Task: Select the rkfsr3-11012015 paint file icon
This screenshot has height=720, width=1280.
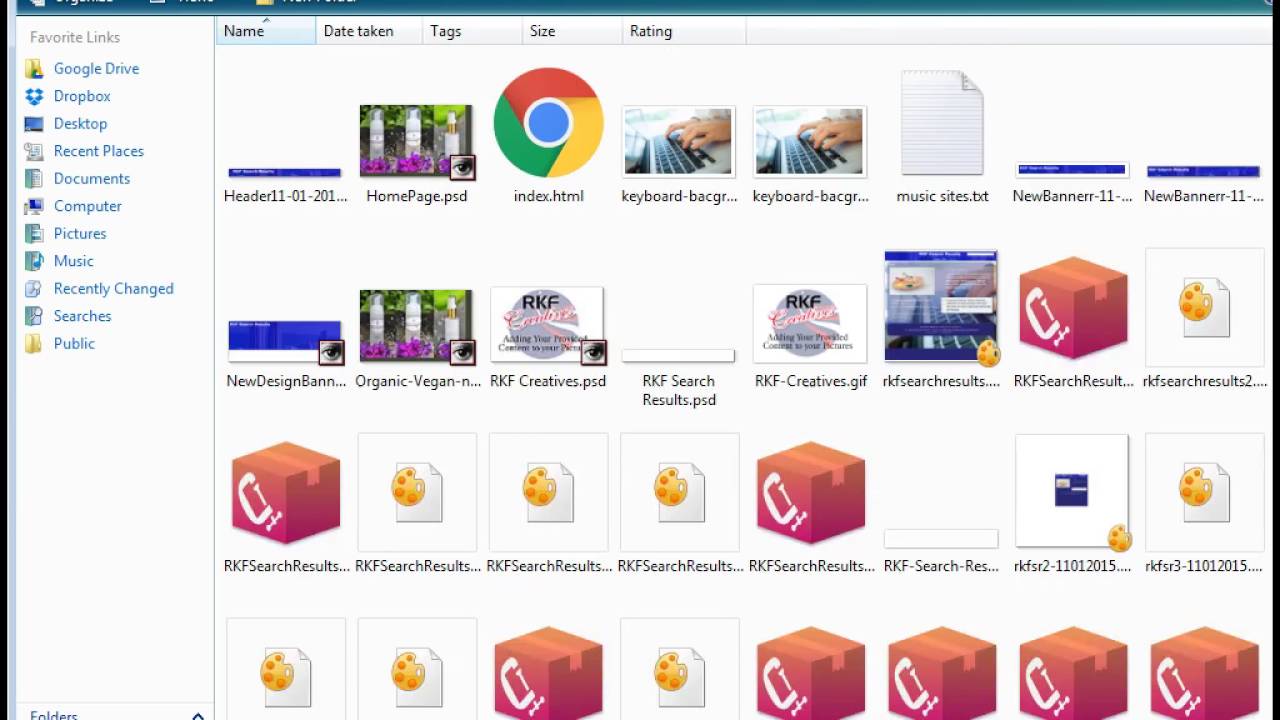Action: 1204,492
